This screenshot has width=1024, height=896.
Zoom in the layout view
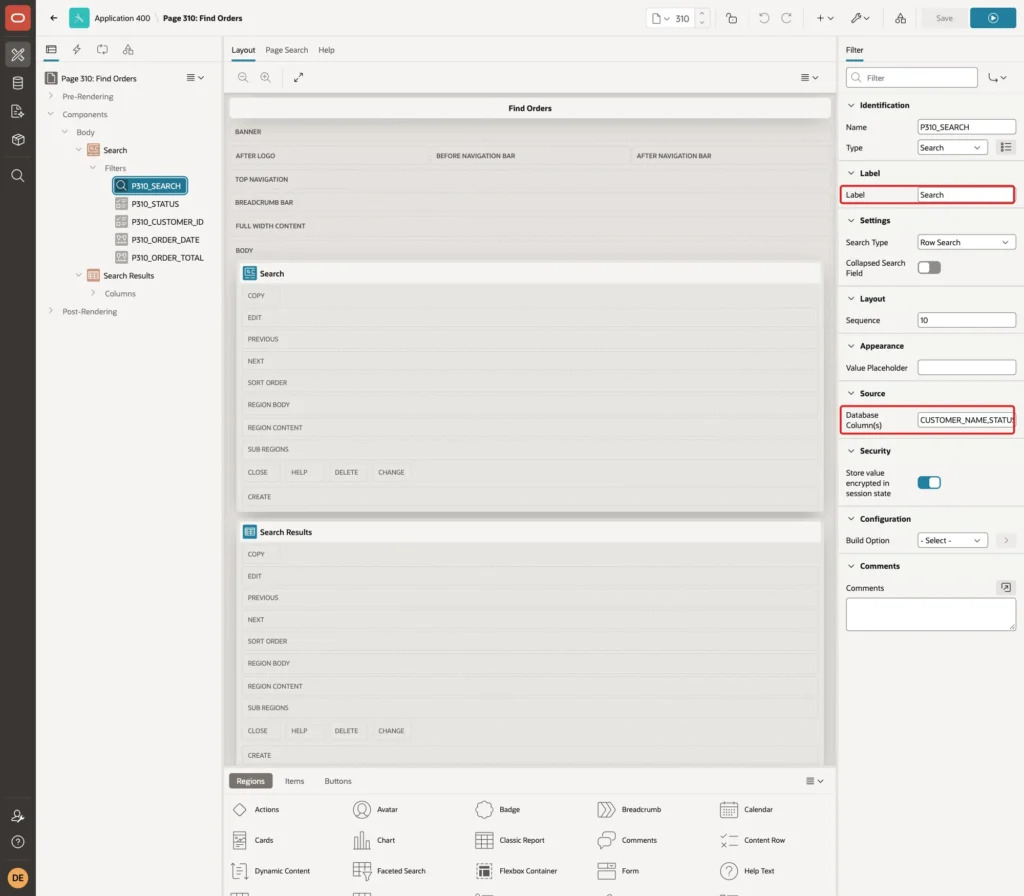[266, 77]
